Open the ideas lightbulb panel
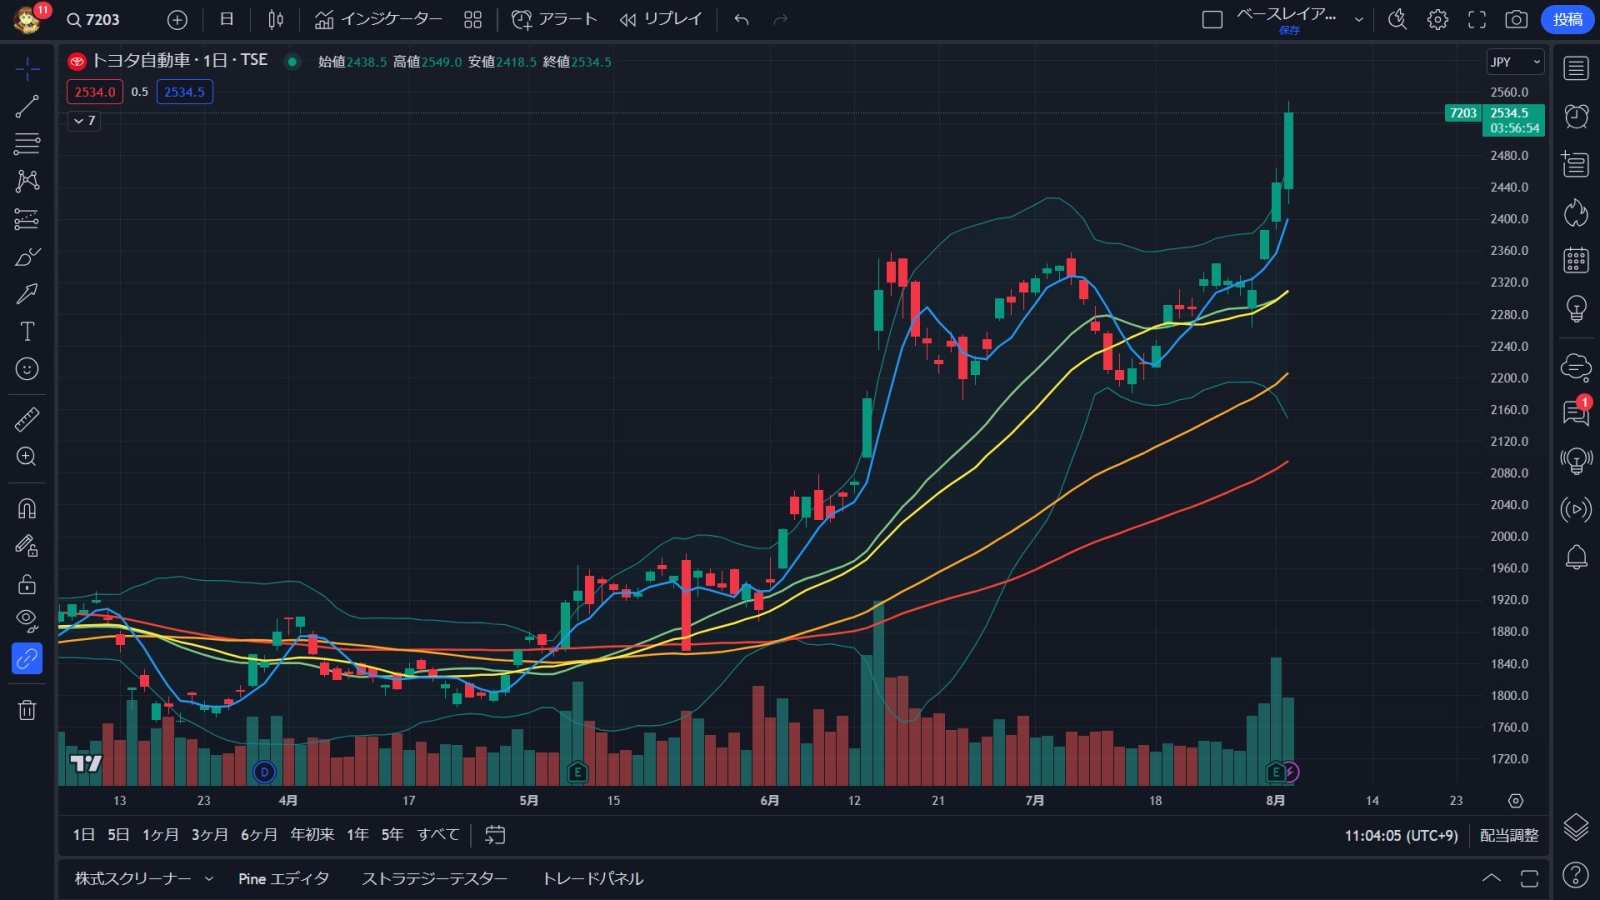 pos(1576,309)
